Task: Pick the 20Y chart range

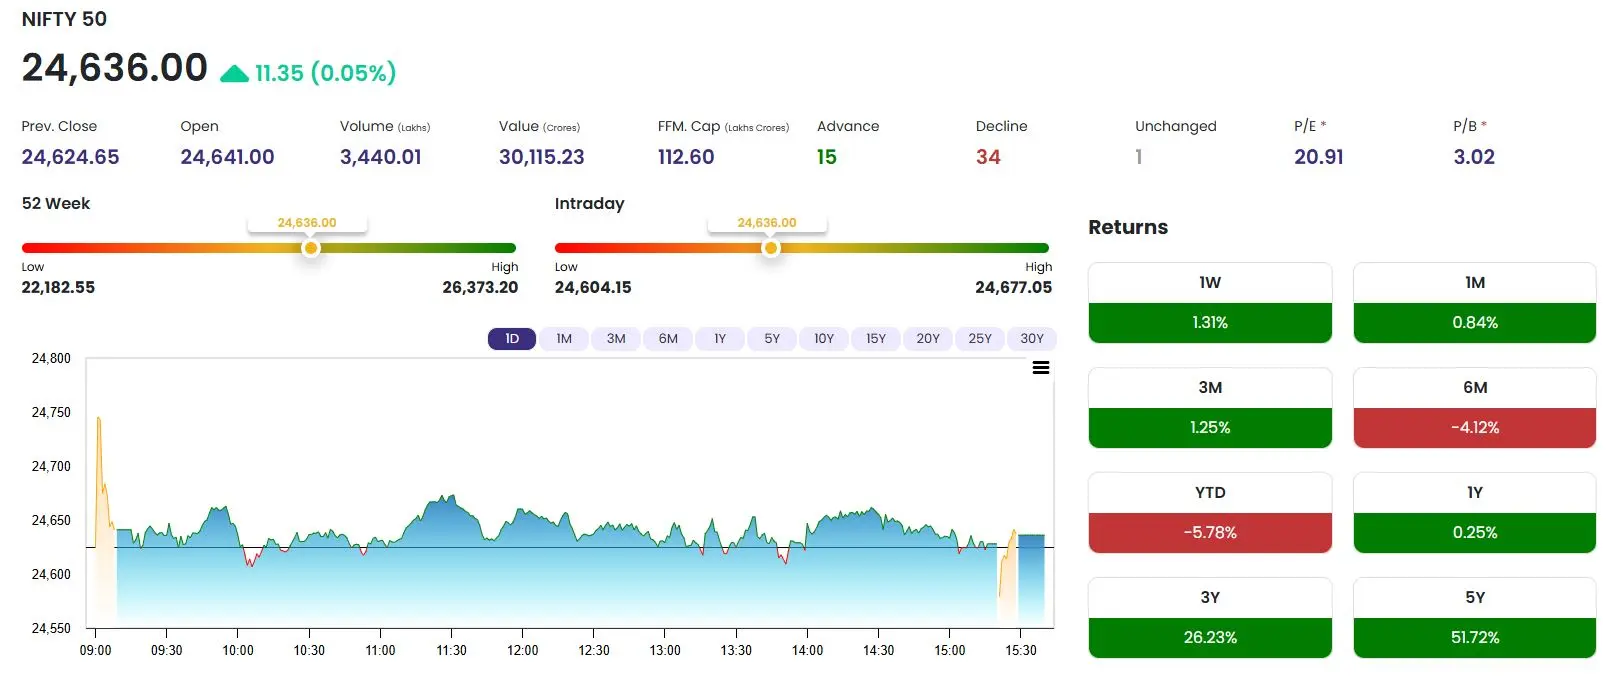Action: (x=928, y=339)
